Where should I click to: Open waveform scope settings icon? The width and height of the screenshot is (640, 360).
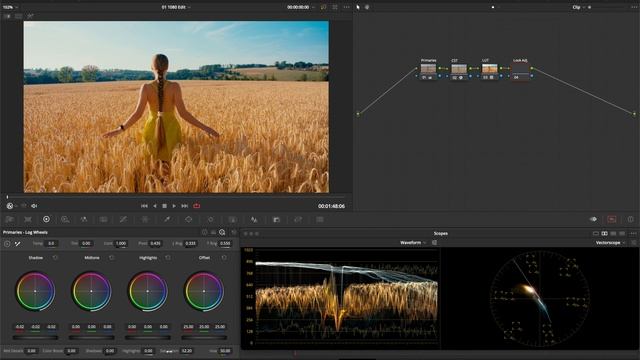435,242
